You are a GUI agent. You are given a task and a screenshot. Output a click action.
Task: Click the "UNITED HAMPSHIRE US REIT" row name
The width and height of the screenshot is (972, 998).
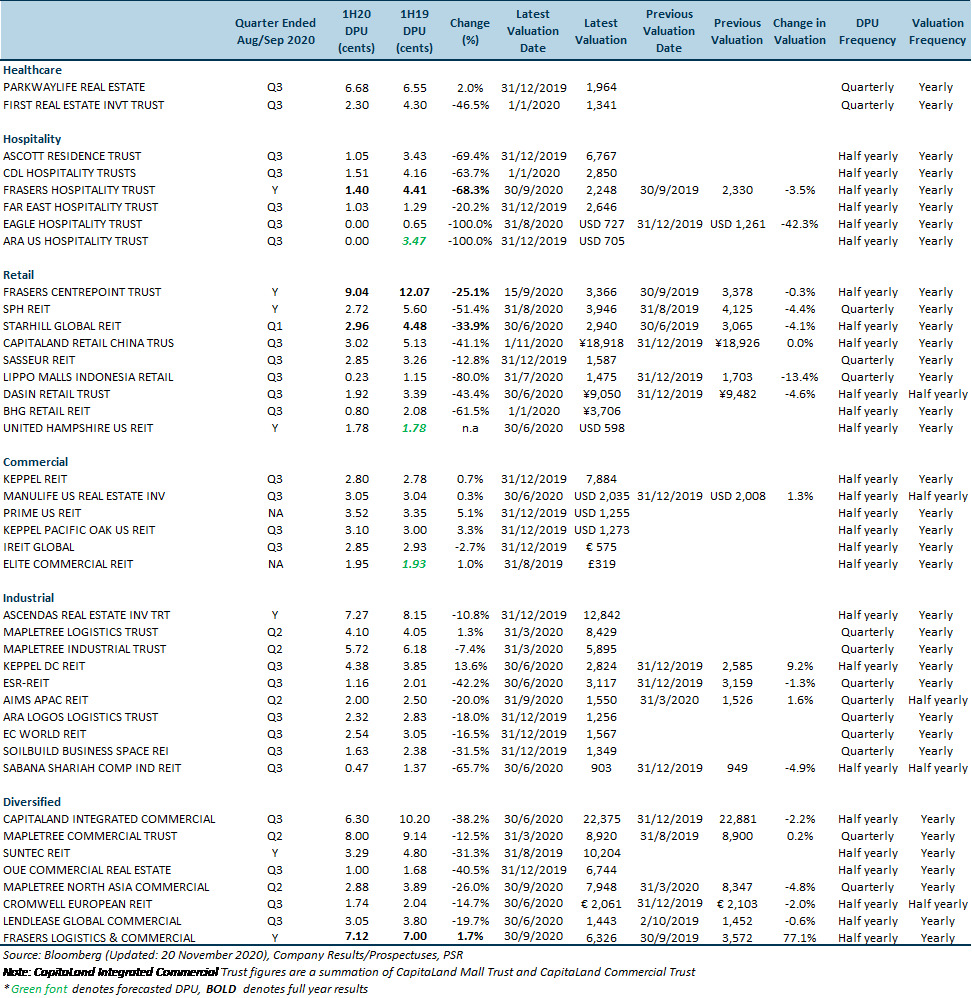click(78, 428)
